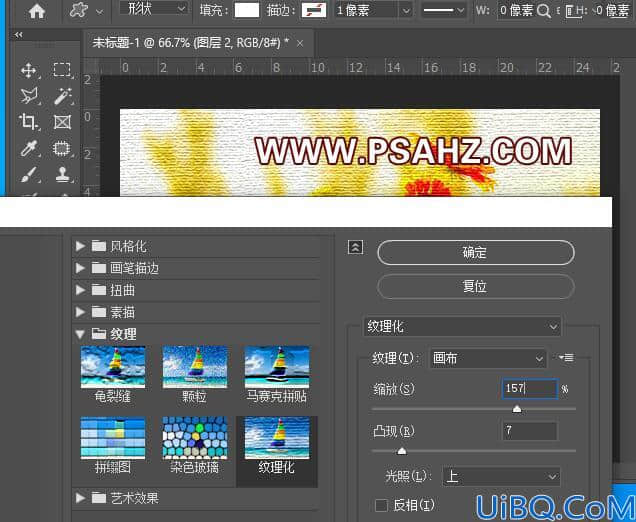
Task: Click the 复位 button
Action: 475,286
